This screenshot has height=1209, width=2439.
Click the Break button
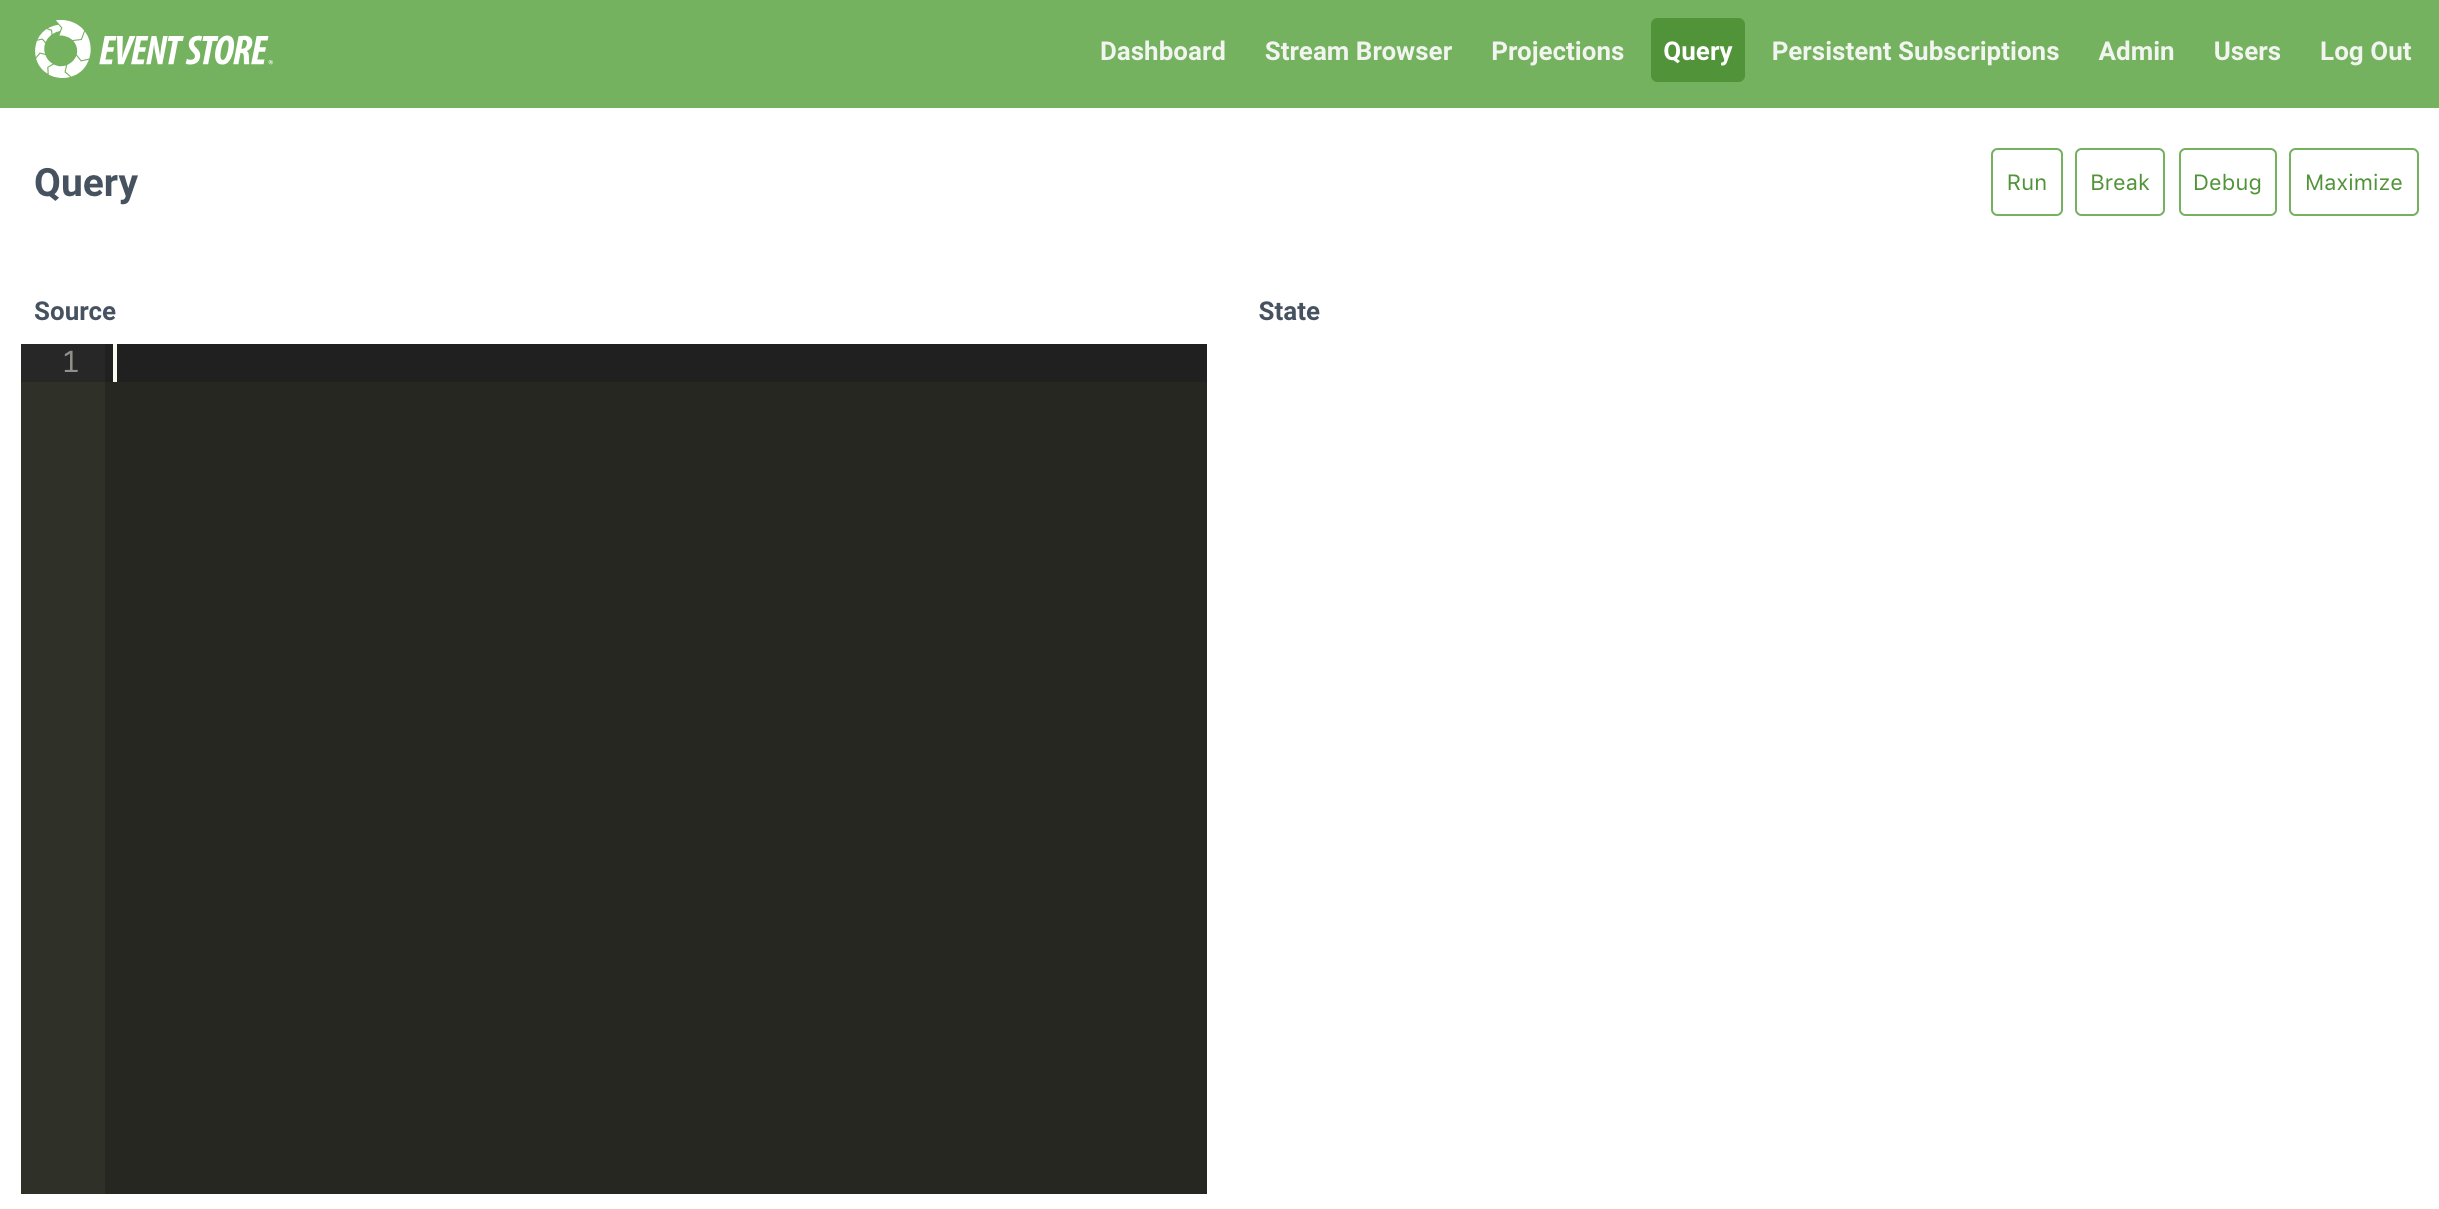2120,181
